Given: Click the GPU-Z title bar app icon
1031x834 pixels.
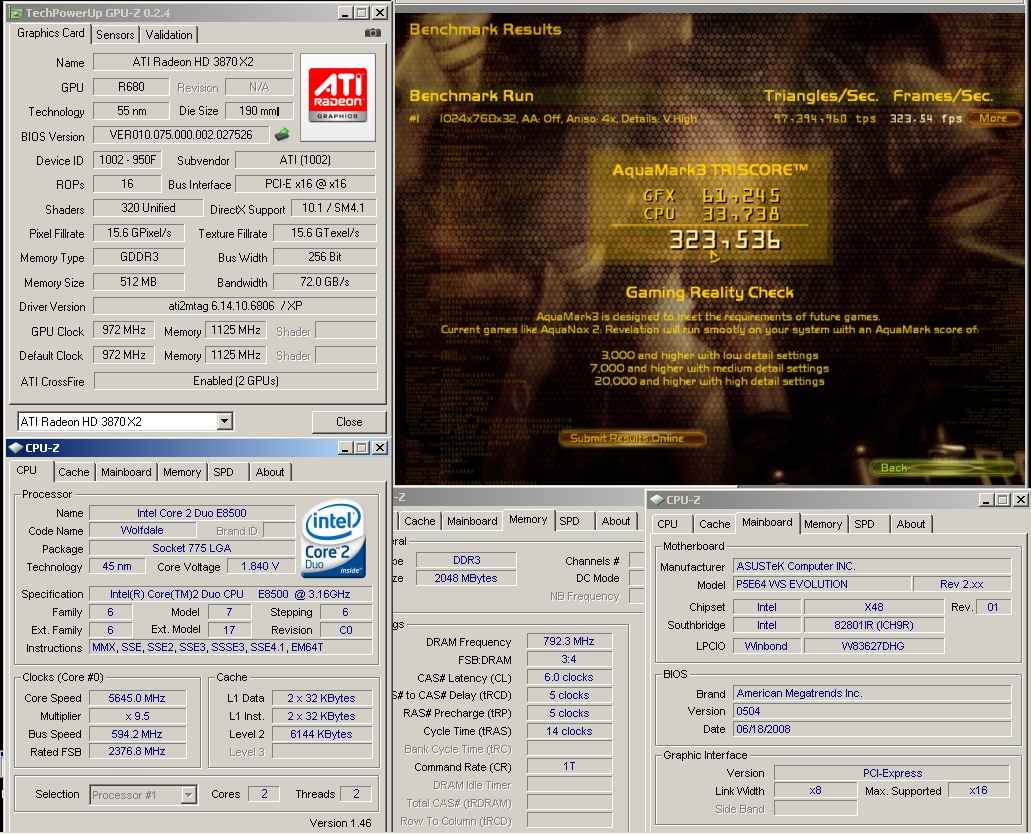Looking at the screenshot, I should pos(15,13).
